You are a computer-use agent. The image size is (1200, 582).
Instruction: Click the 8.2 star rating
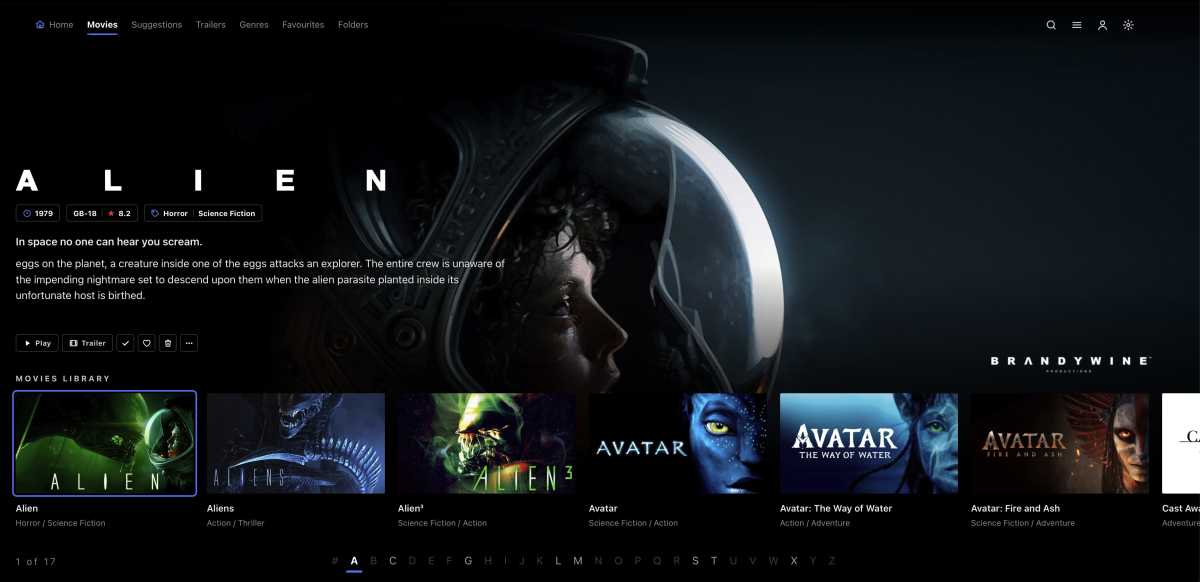[x=119, y=213]
